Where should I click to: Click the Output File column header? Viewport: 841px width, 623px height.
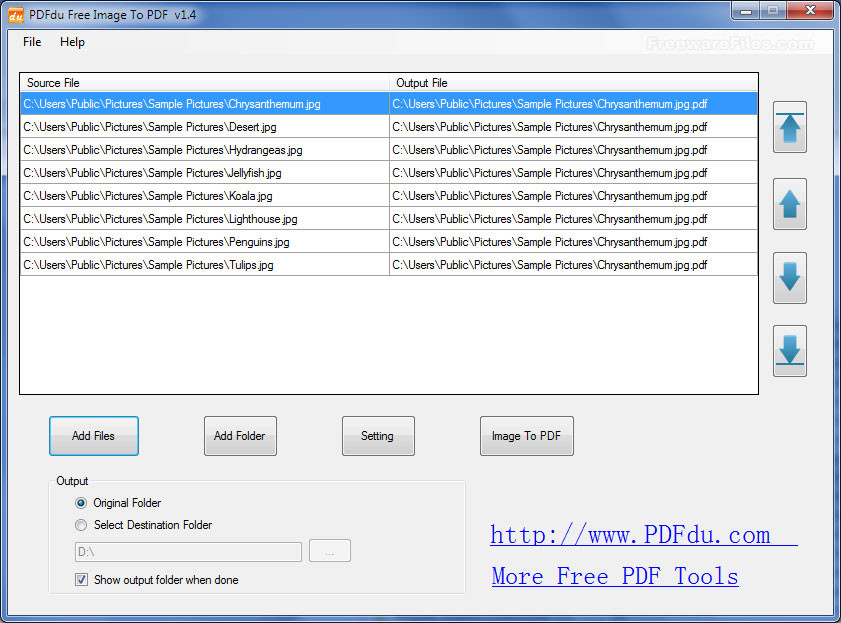coord(573,83)
